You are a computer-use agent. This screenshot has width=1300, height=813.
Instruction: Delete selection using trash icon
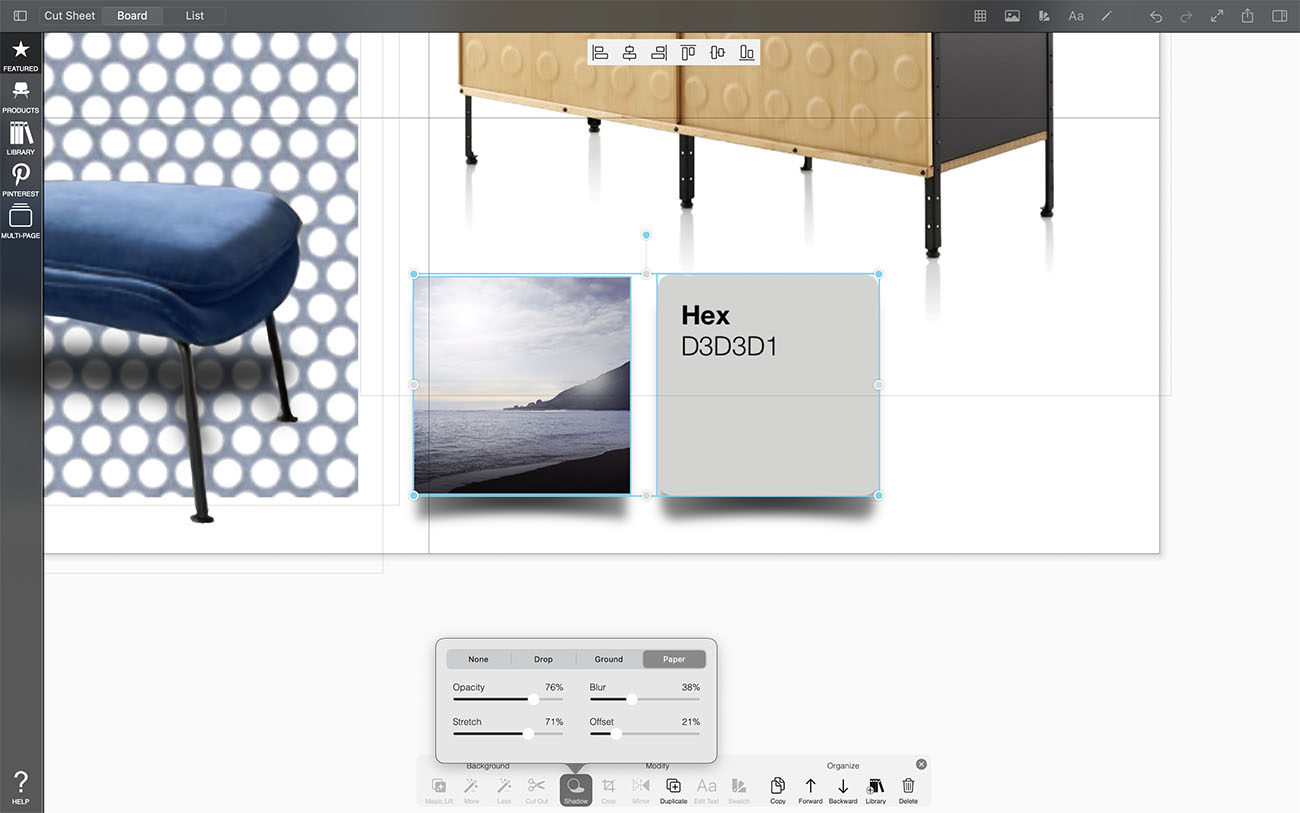(908, 788)
